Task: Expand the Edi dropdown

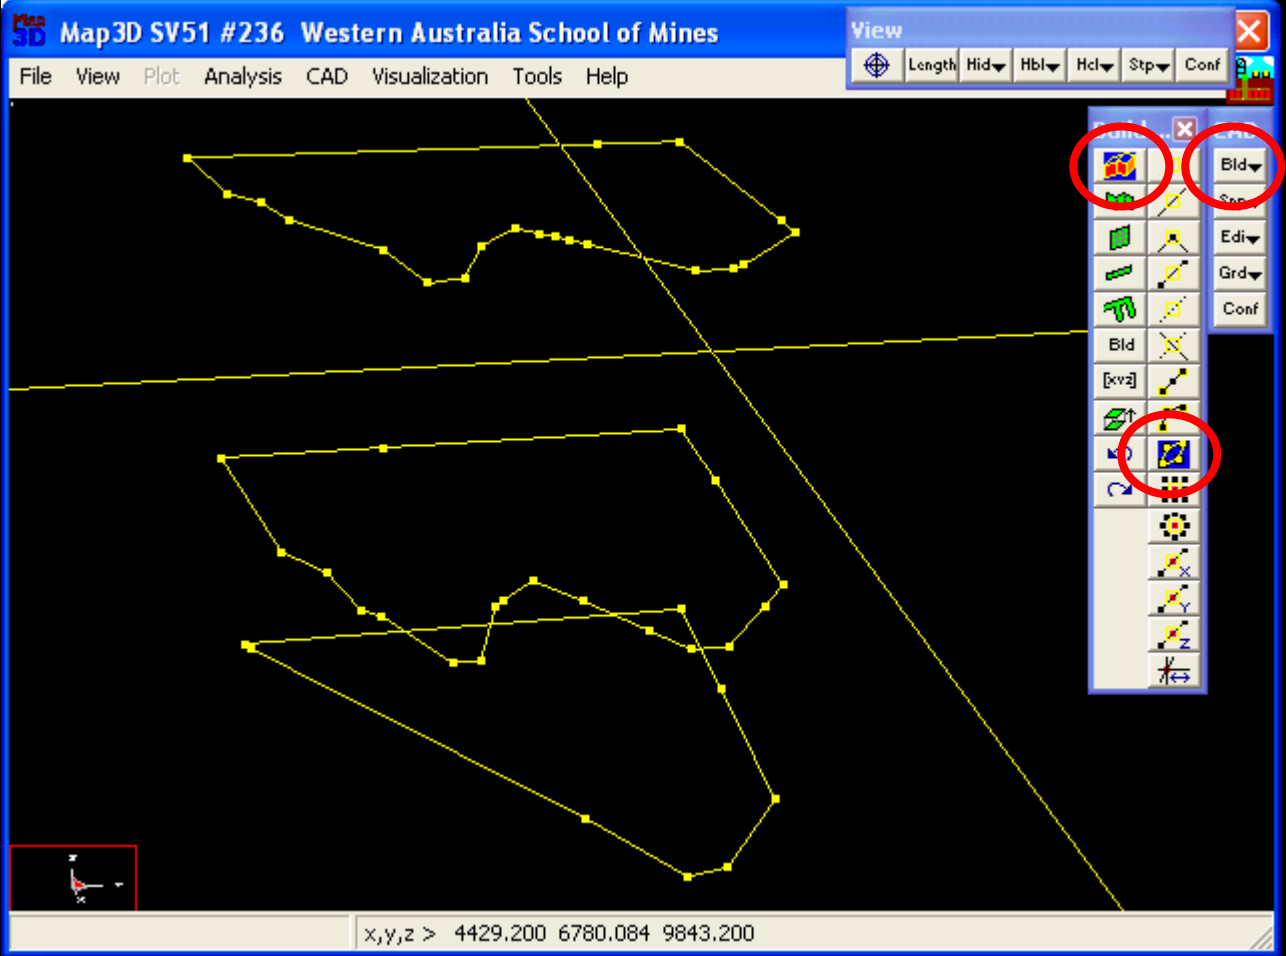Action: [1240, 237]
